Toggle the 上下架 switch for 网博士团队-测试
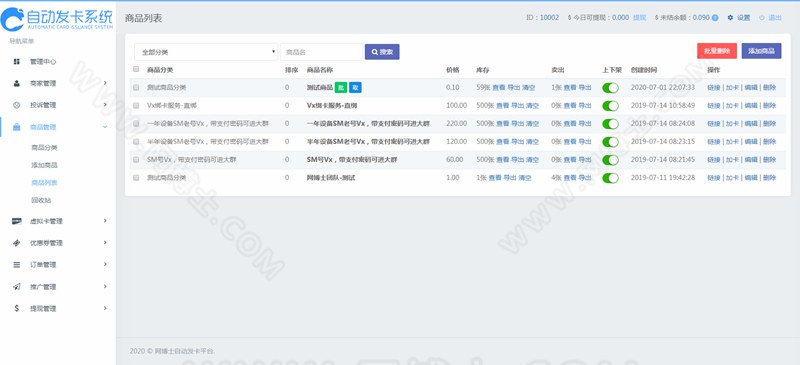 [610, 178]
